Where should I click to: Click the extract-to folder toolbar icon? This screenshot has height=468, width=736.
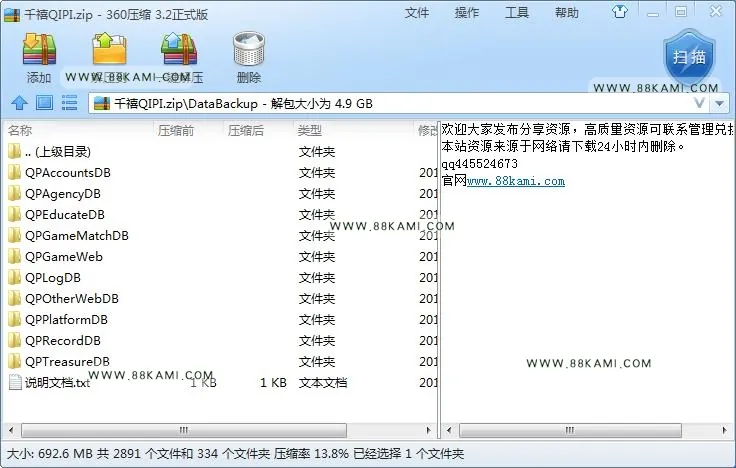[109, 49]
